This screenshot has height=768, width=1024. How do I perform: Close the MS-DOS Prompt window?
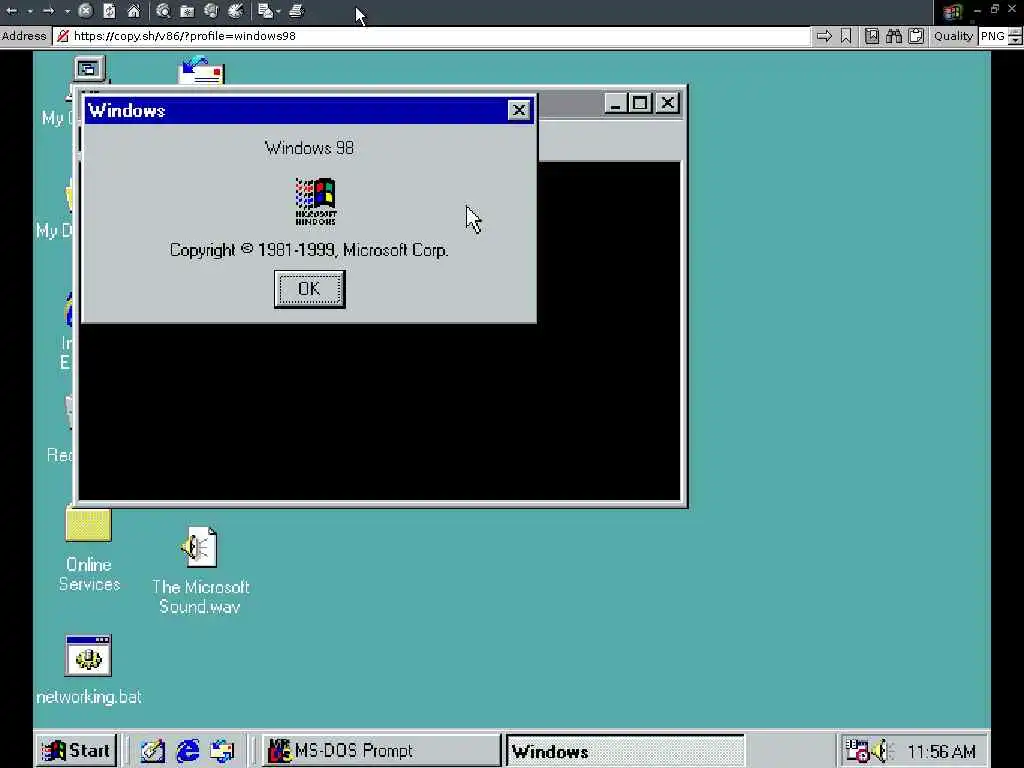click(x=667, y=103)
